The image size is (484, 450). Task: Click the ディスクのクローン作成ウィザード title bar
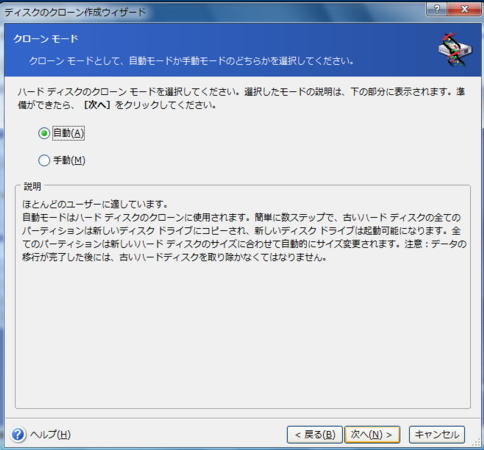(x=213, y=12)
